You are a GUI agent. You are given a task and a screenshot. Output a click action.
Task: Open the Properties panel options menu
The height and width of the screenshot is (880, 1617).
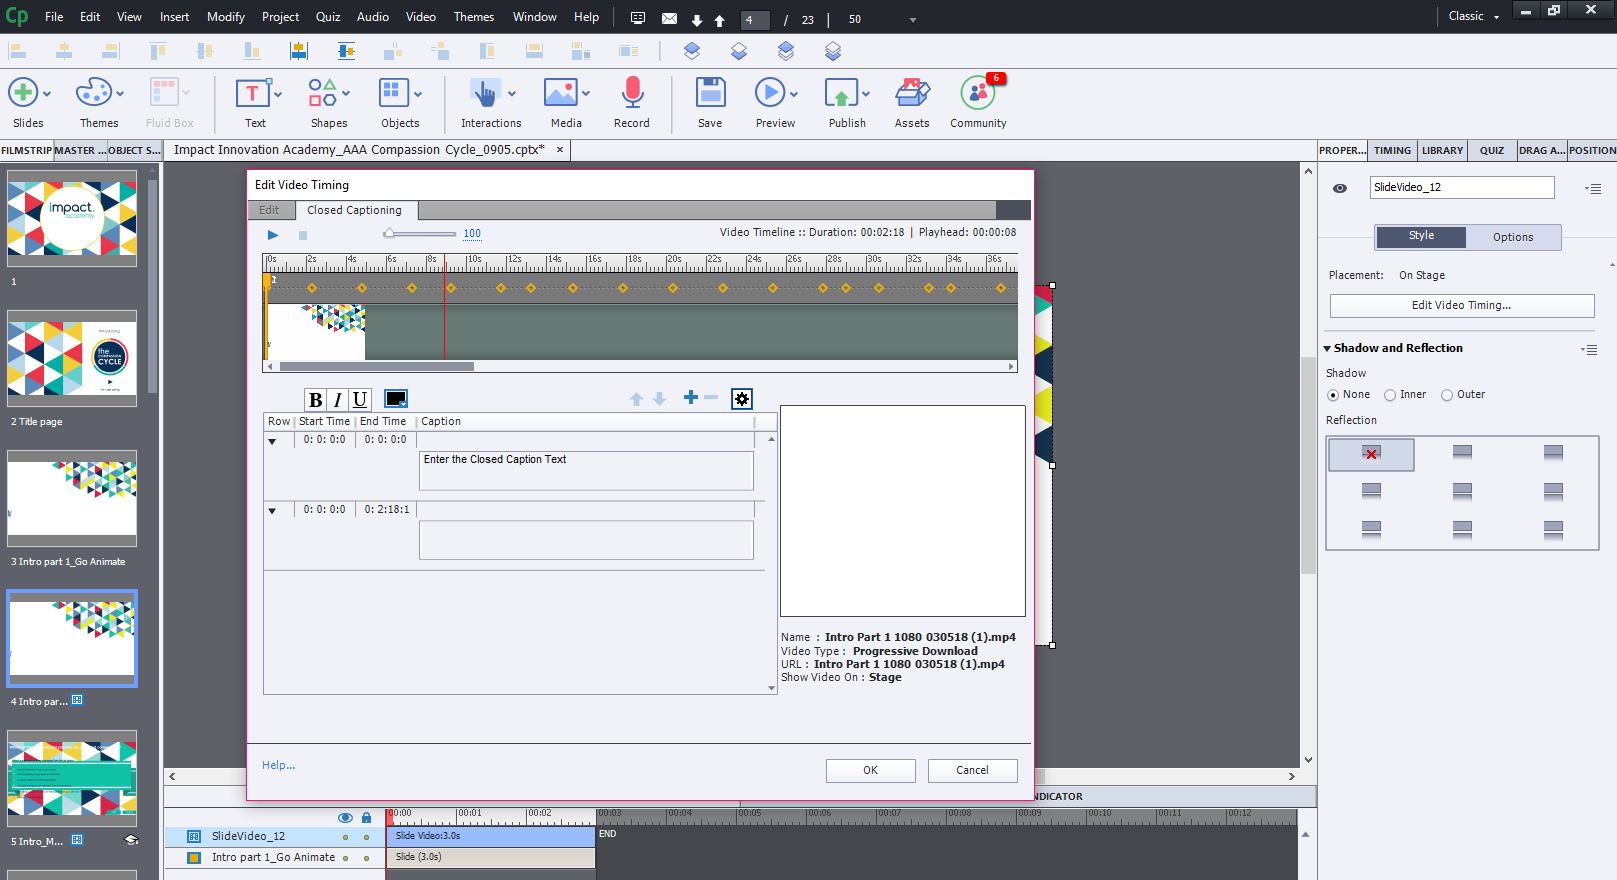pyautogui.click(x=1594, y=188)
